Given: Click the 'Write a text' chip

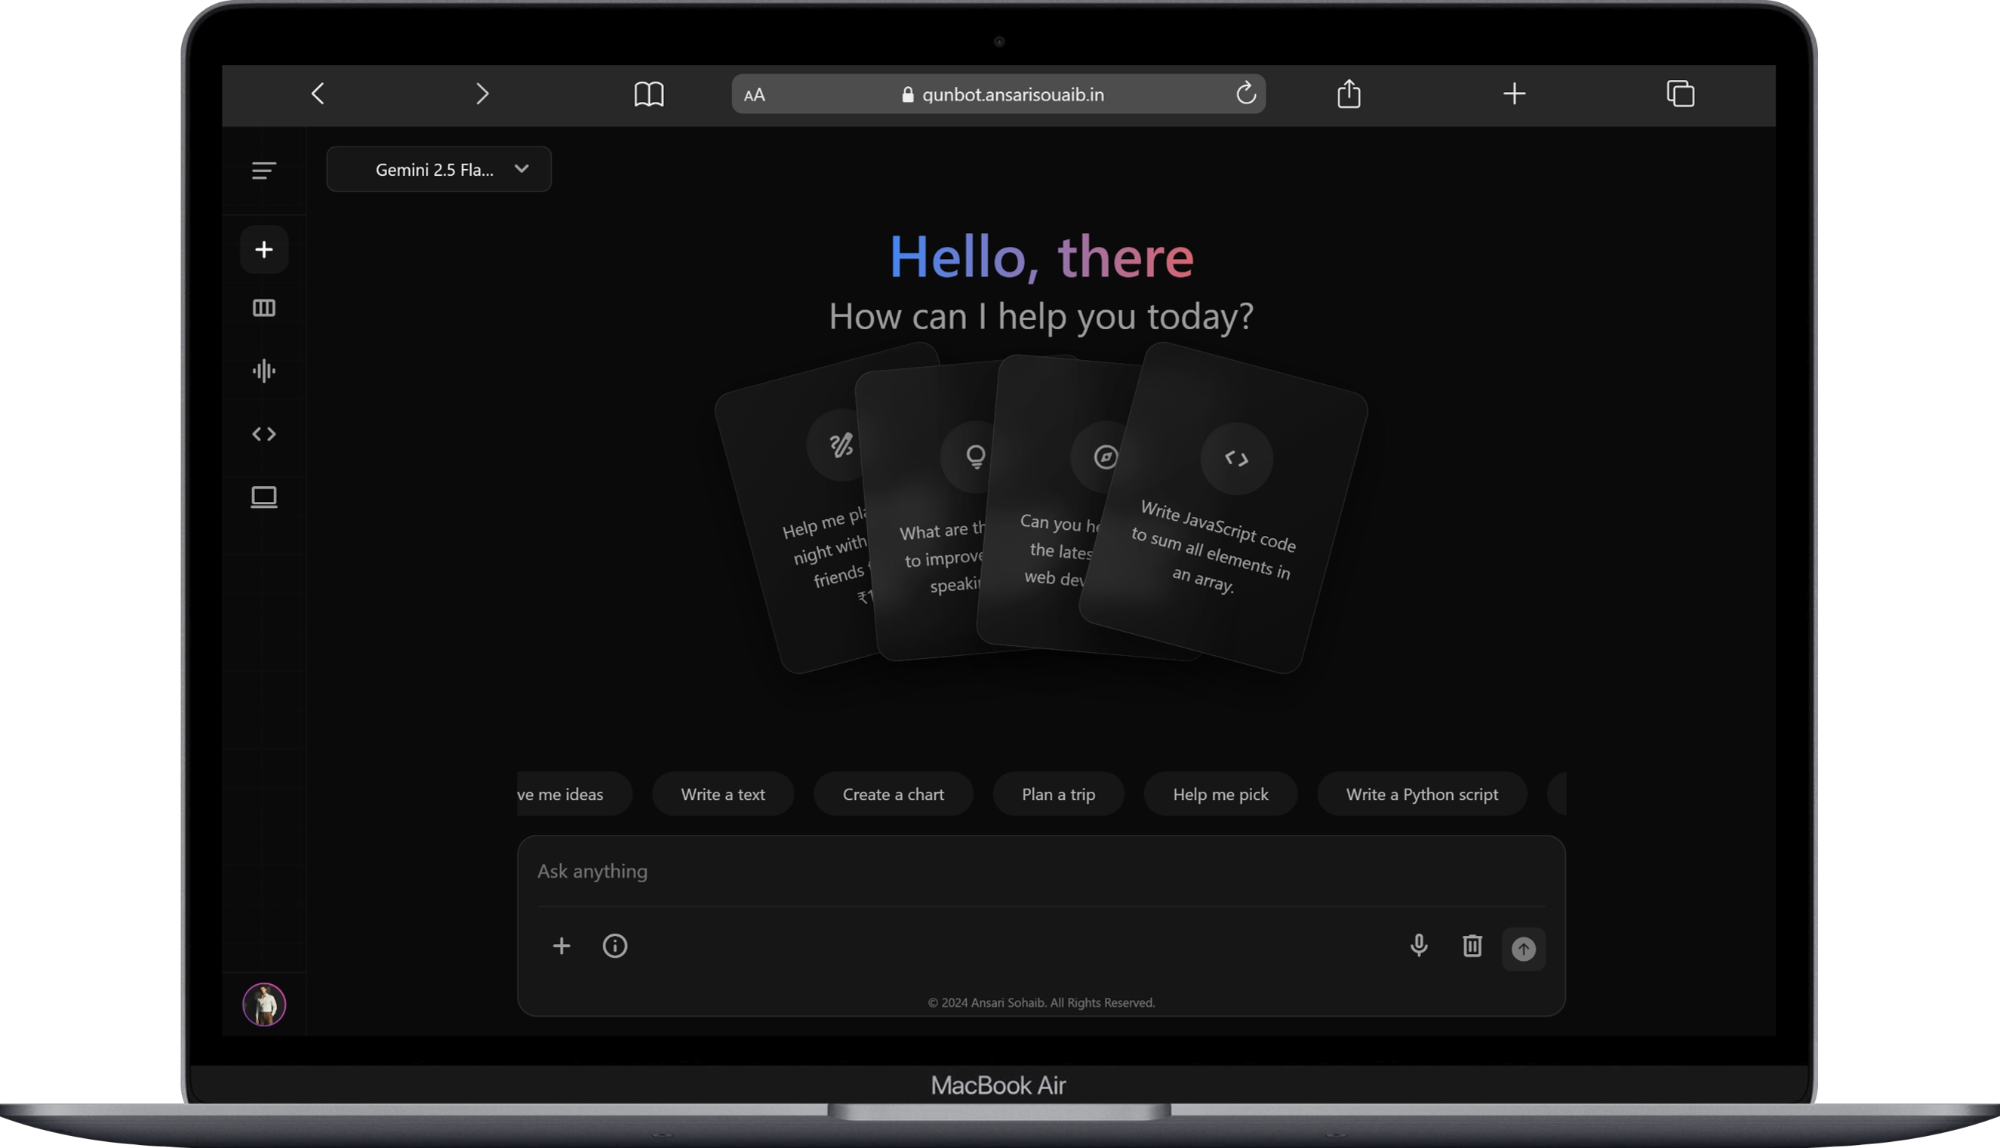Looking at the screenshot, I should [x=723, y=794].
